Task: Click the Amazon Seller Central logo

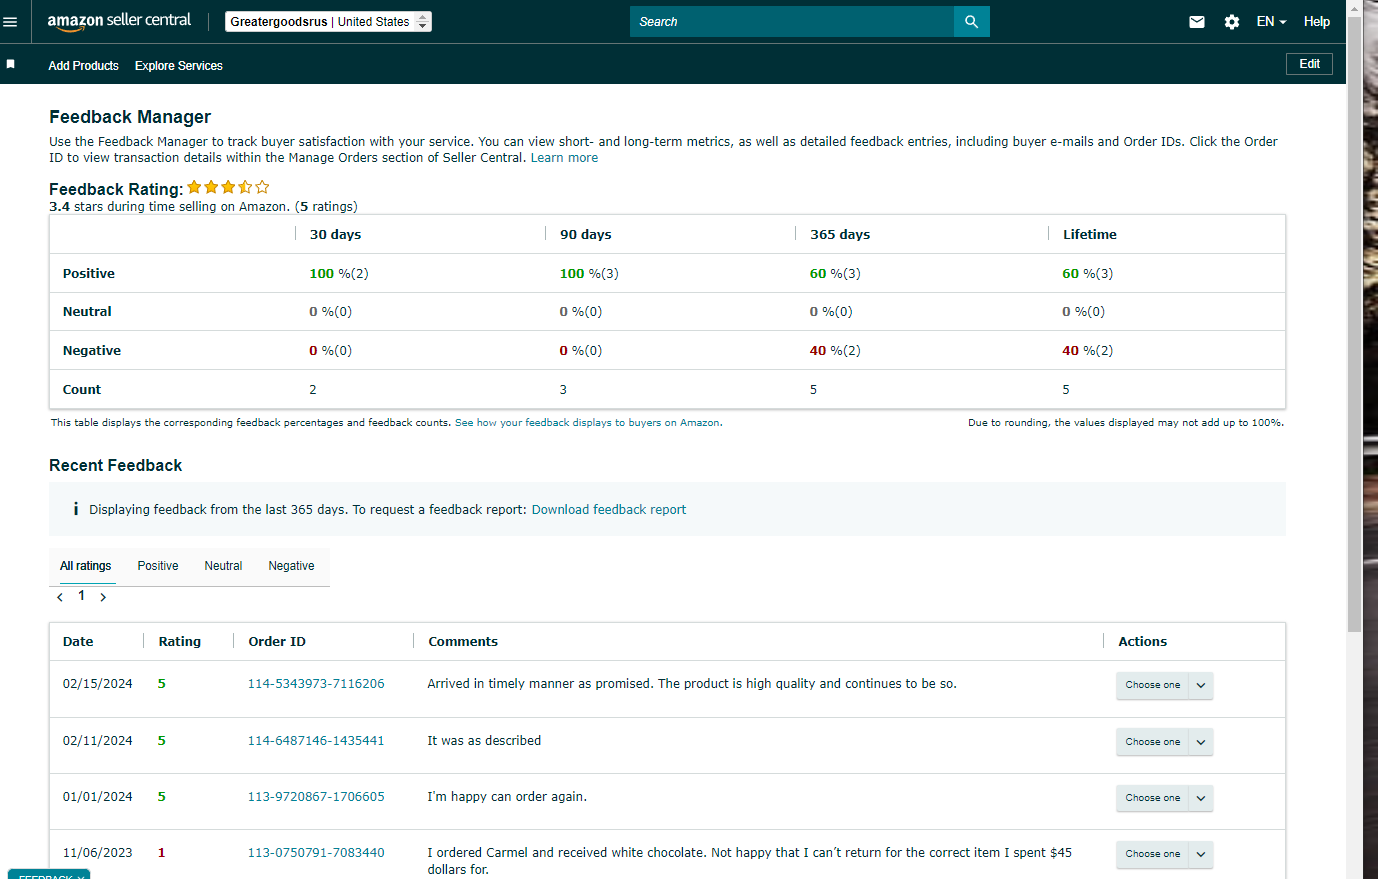Action: point(119,21)
